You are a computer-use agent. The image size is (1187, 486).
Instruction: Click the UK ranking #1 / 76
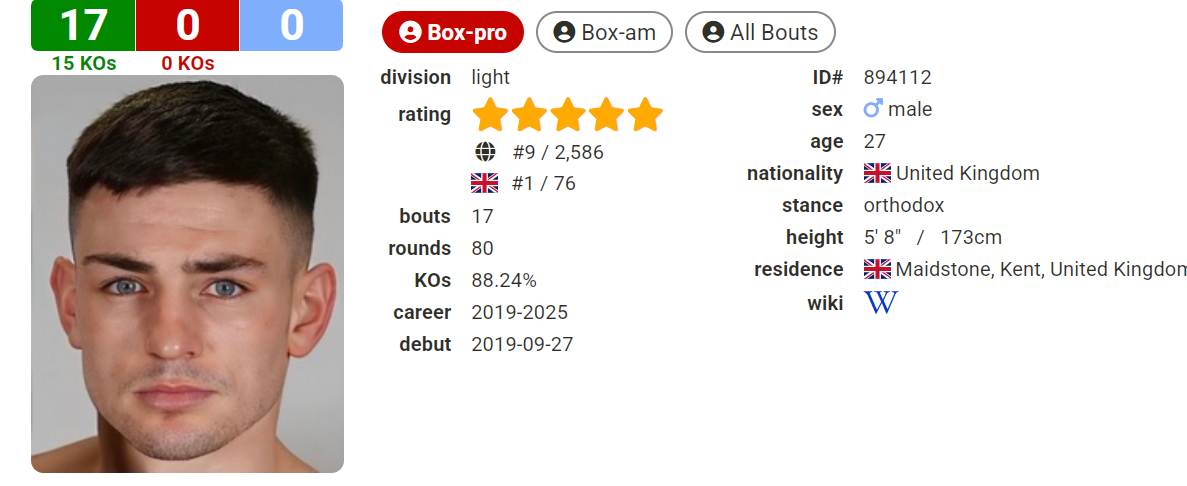pyautogui.click(x=544, y=183)
